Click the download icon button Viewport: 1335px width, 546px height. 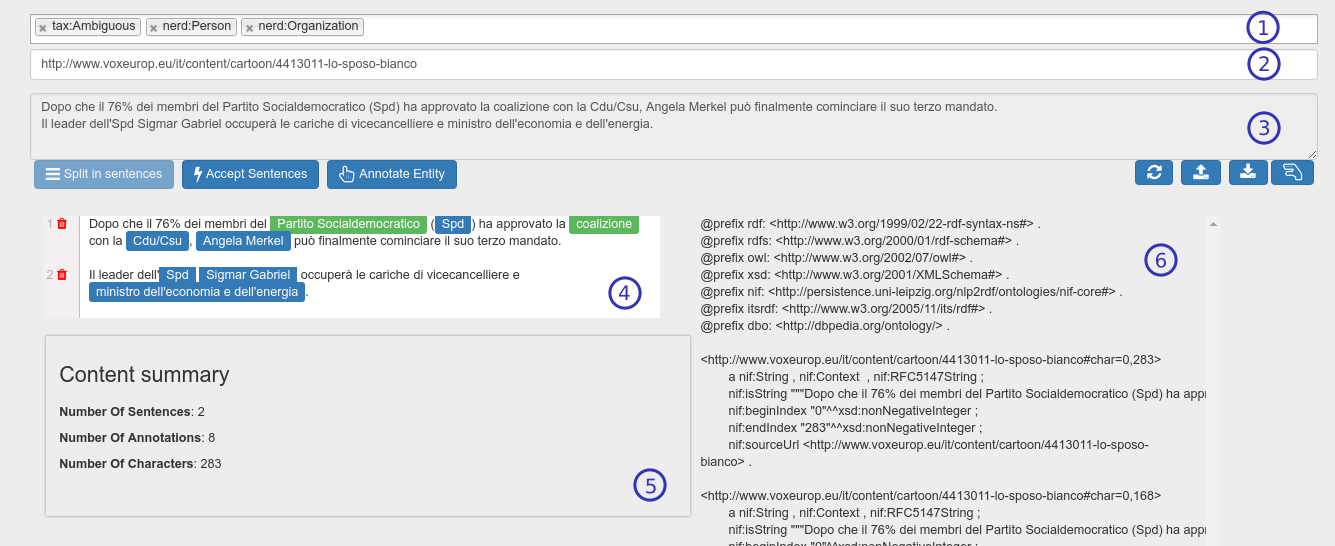tap(1247, 173)
